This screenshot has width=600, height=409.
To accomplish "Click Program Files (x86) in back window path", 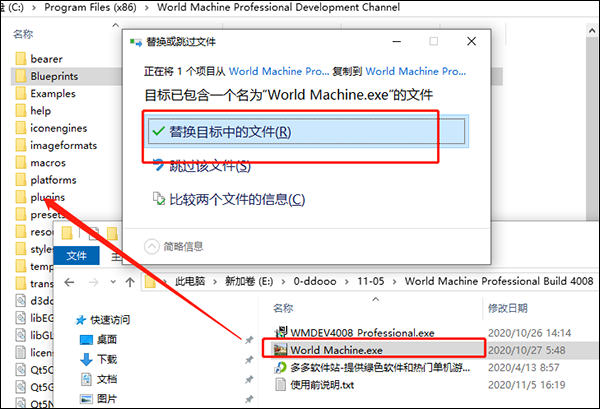I will (90, 7).
